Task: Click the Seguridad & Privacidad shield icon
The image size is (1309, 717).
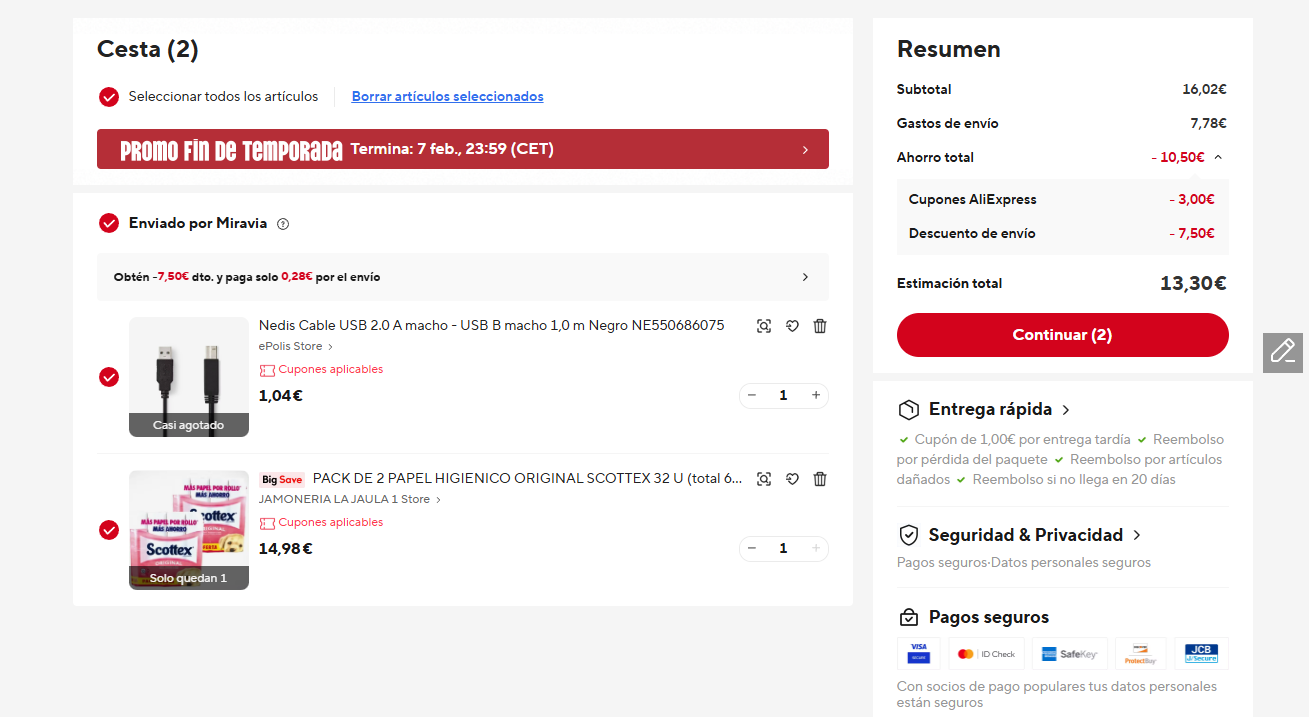Action: coord(908,535)
